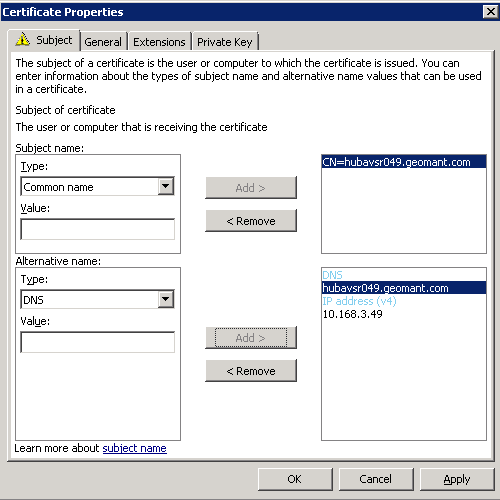This screenshot has height=500, width=500.
Task: Click the warning icon on Subject tab
Action: click(23, 39)
